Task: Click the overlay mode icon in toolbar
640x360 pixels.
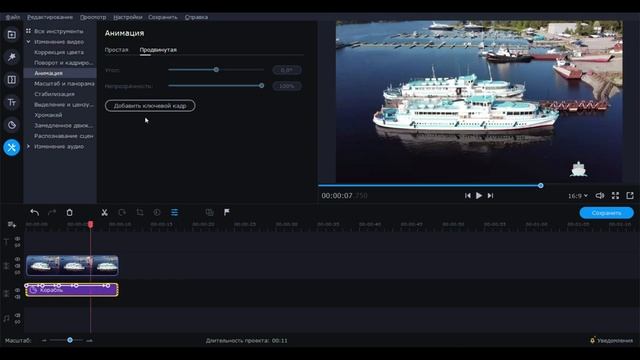Action: 209,212
